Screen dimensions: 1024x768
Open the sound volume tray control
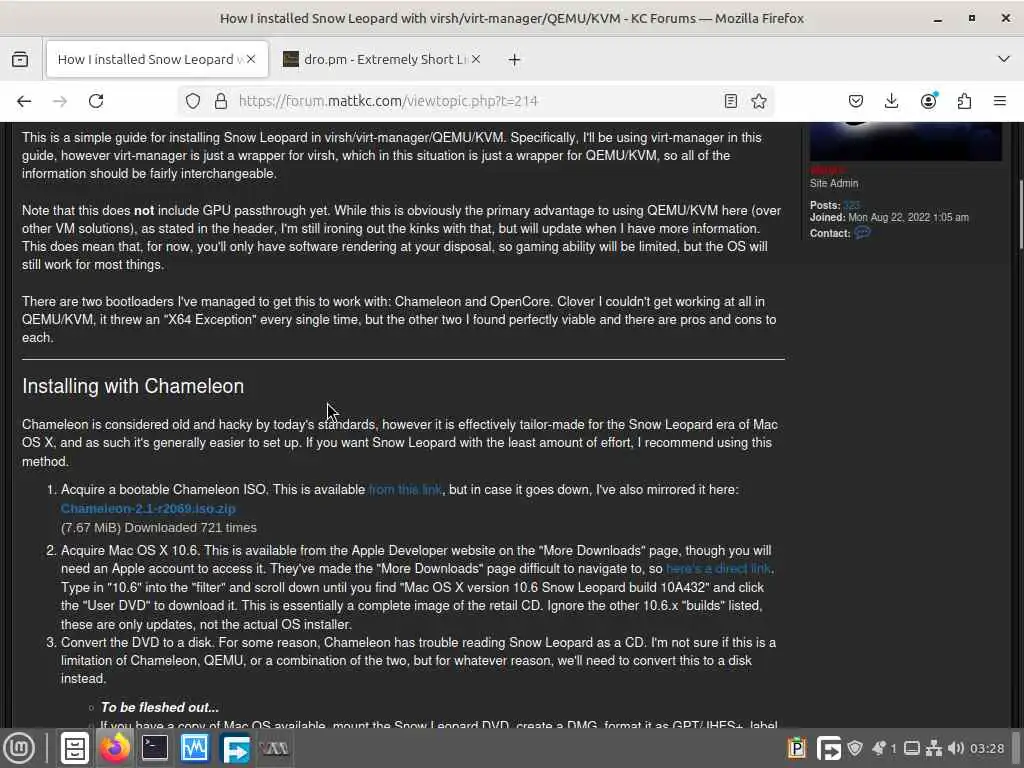956,748
